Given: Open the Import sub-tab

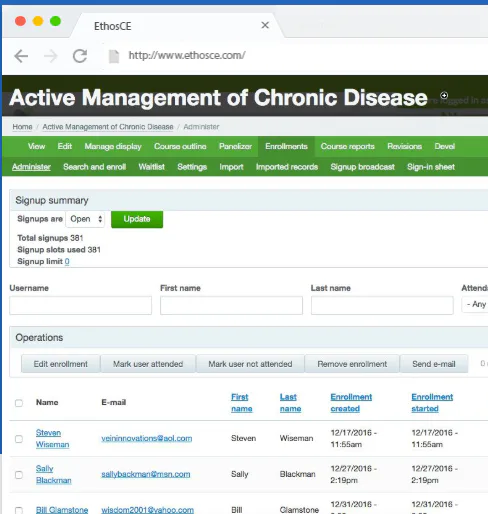Looking at the screenshot, I should 231,167.
